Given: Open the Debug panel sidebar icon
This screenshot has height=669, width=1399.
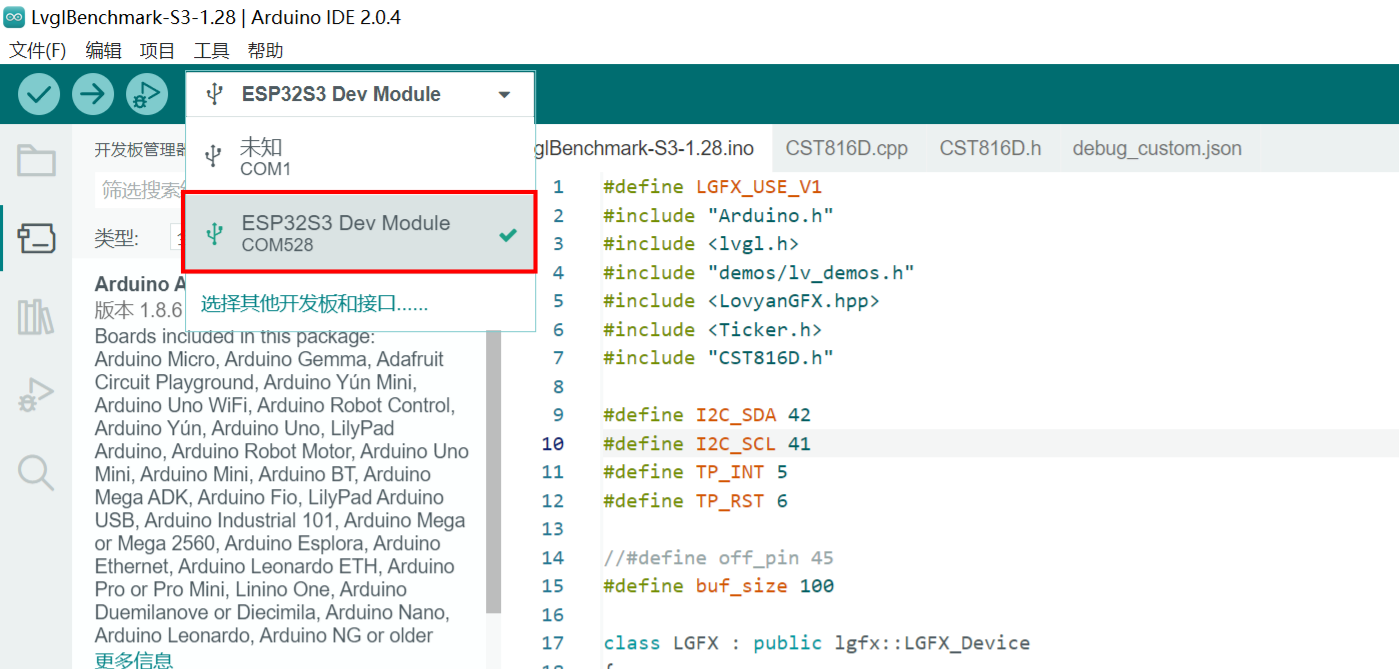Looking at the screenshot, I should (x=36, y=394).
